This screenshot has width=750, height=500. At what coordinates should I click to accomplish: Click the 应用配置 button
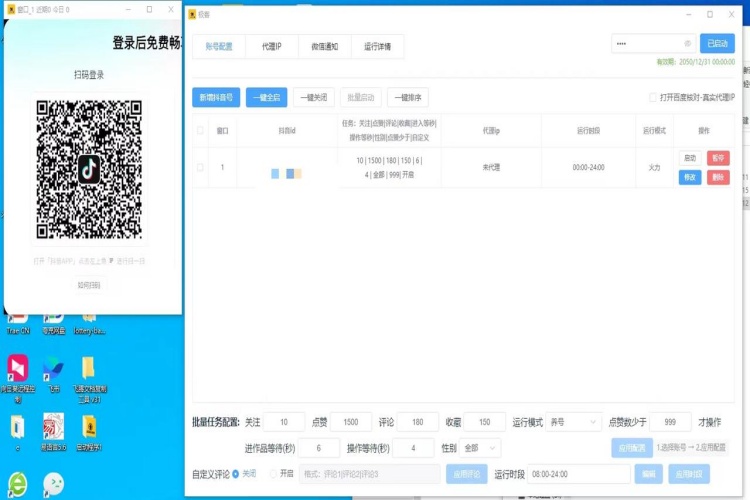click(632, 448)
